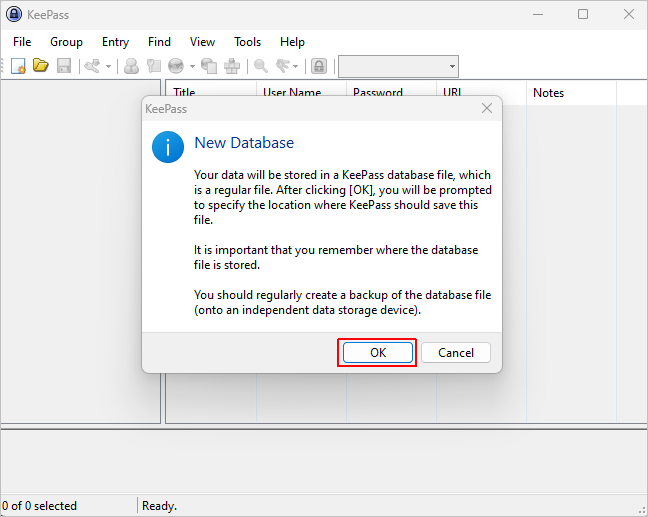648x517 pixels.
Task: Click the Show Entries toolbar icon
Action: tap(284, 66)
